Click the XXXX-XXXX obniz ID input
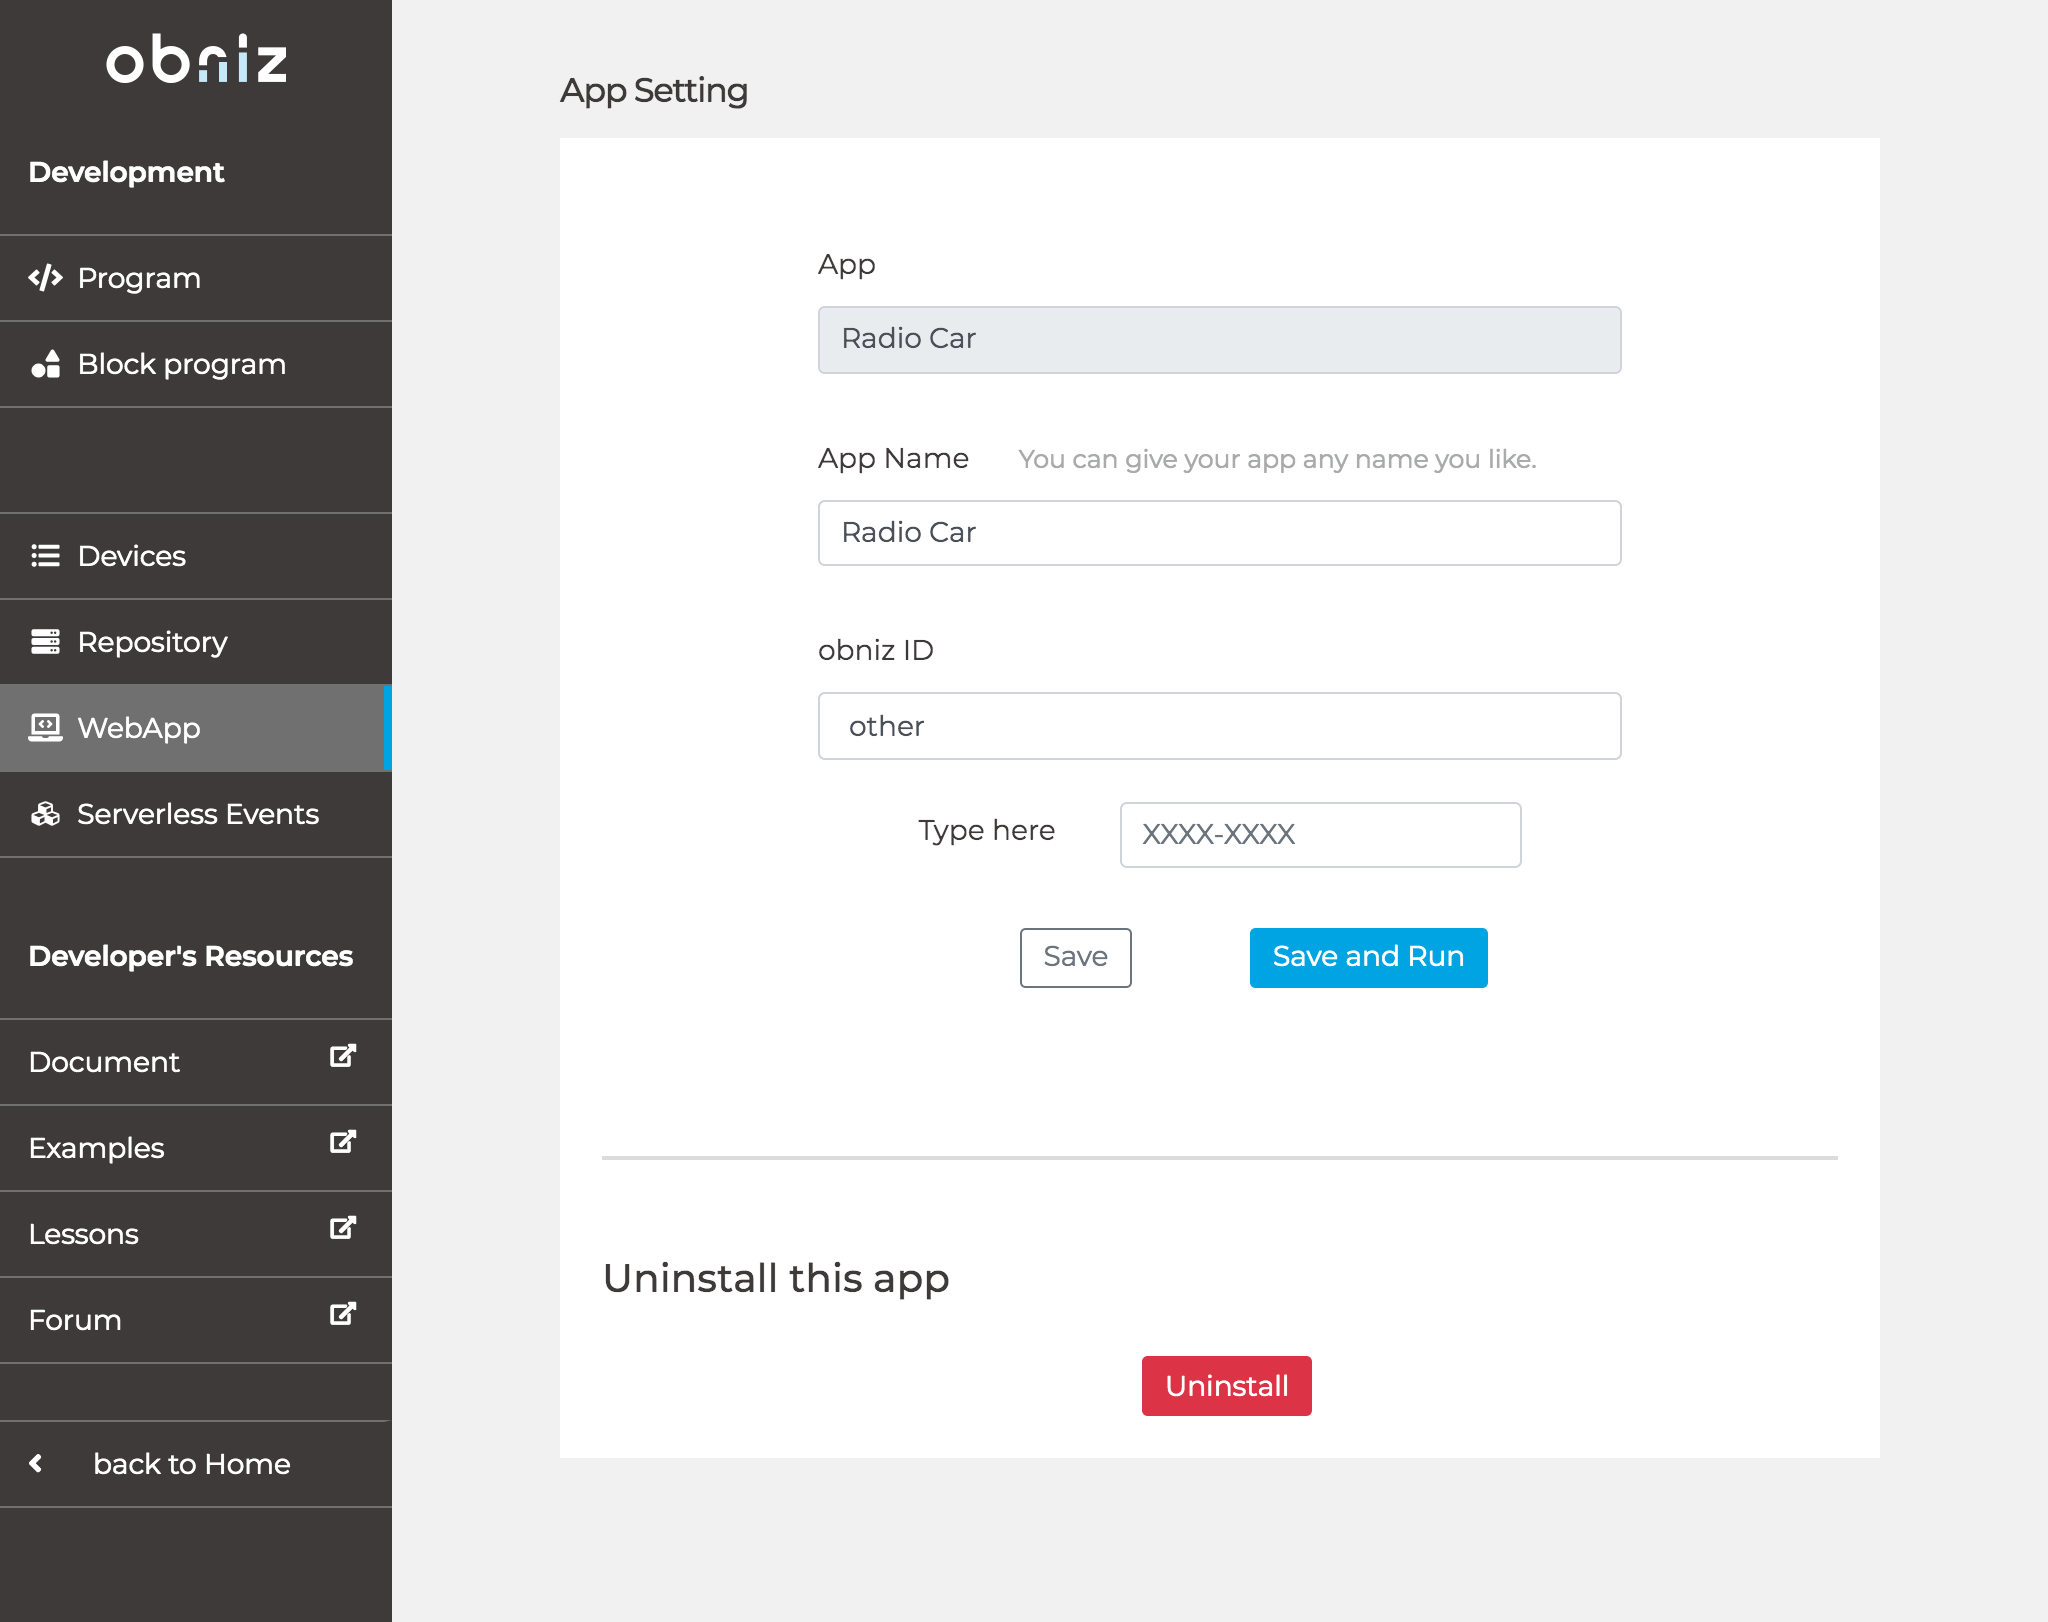 1320,835
